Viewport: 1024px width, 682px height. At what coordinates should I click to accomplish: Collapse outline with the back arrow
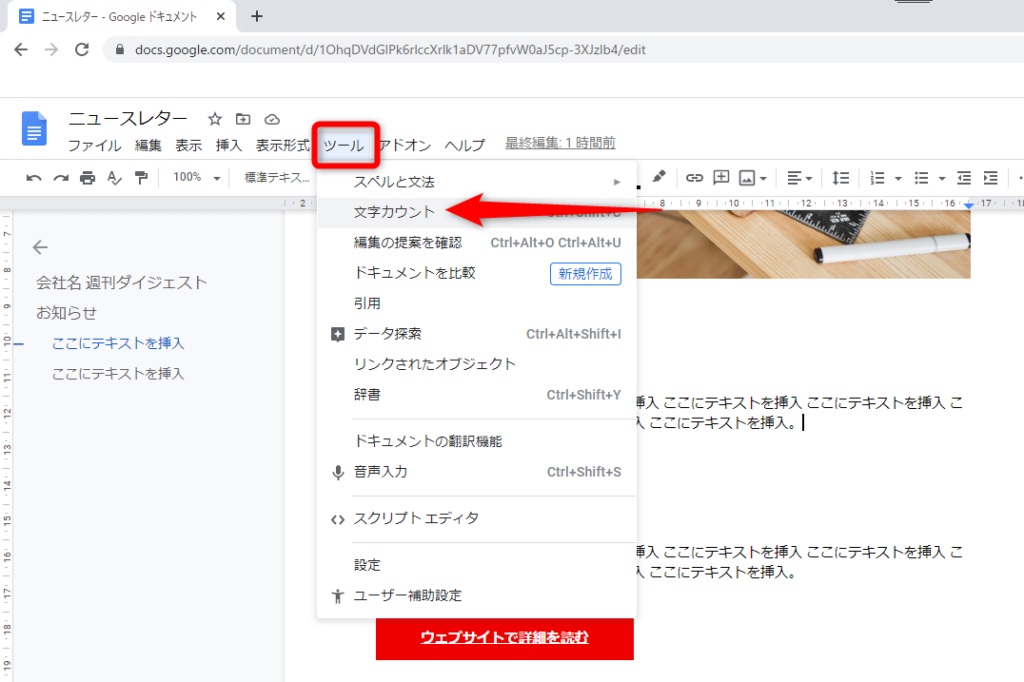click(40, 247)
